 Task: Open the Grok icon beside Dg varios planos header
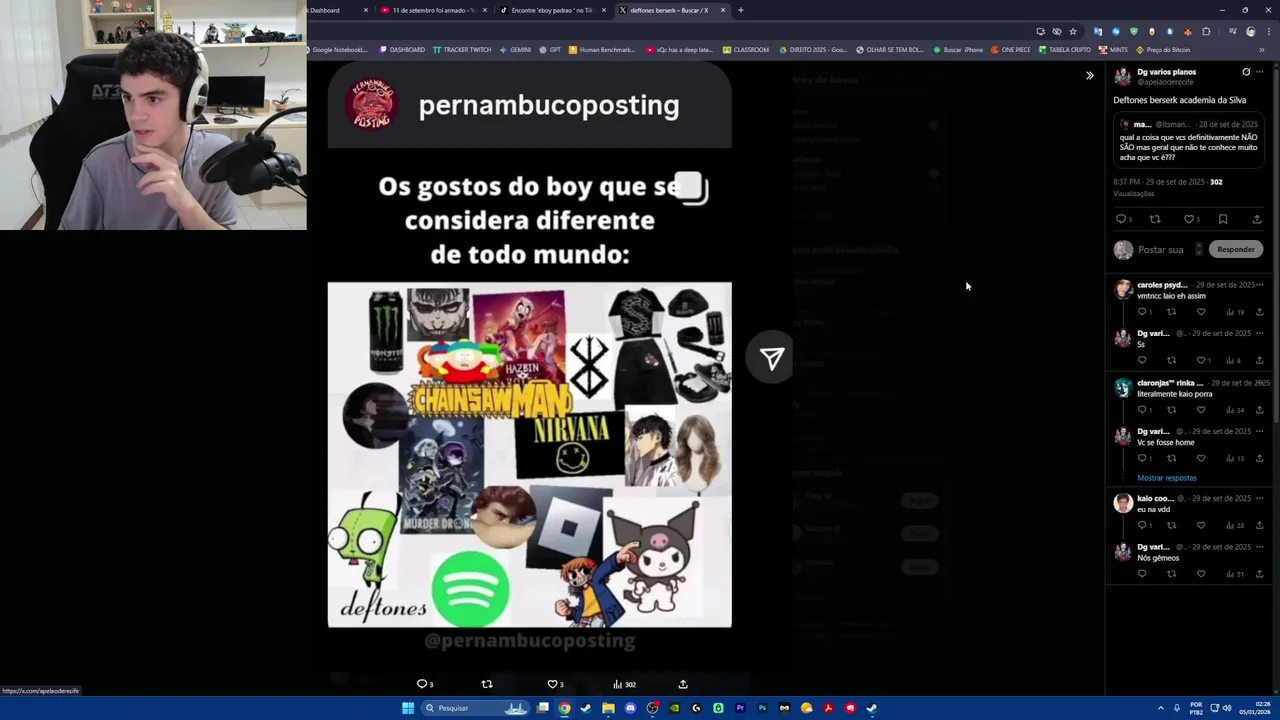click(x=1246, y=72)
